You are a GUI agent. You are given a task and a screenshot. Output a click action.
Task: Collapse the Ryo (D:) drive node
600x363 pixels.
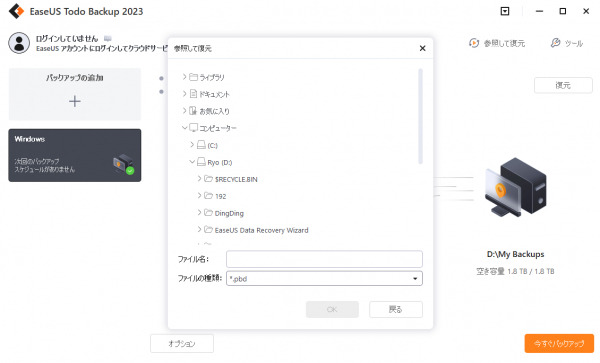(x=192, y=162)
